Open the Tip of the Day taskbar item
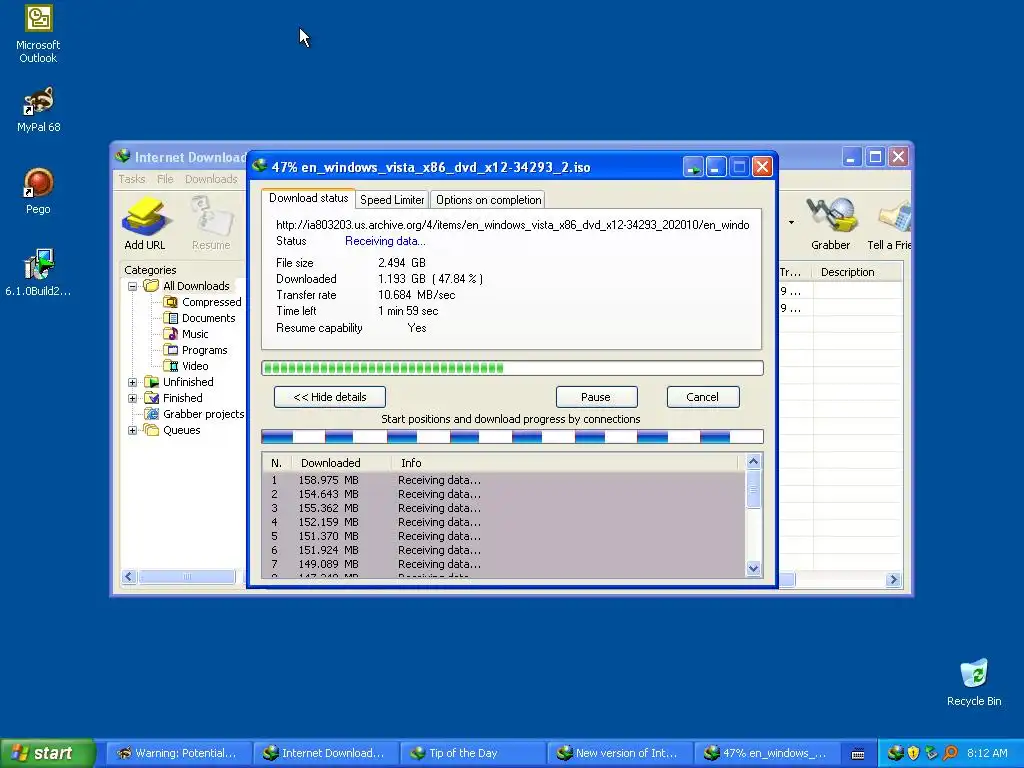Image resolution: width=1024 pixels, height=768 pixels. pyautogui.click(x=472, y=753)
